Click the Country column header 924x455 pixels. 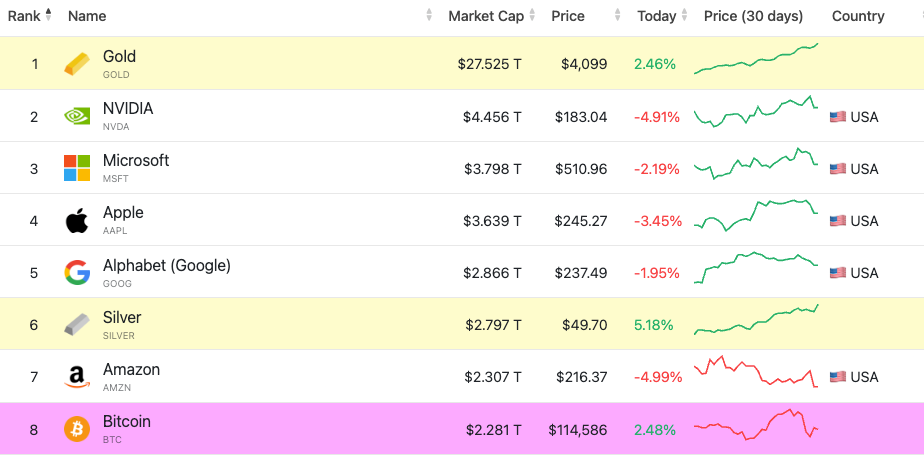(858, 16)
